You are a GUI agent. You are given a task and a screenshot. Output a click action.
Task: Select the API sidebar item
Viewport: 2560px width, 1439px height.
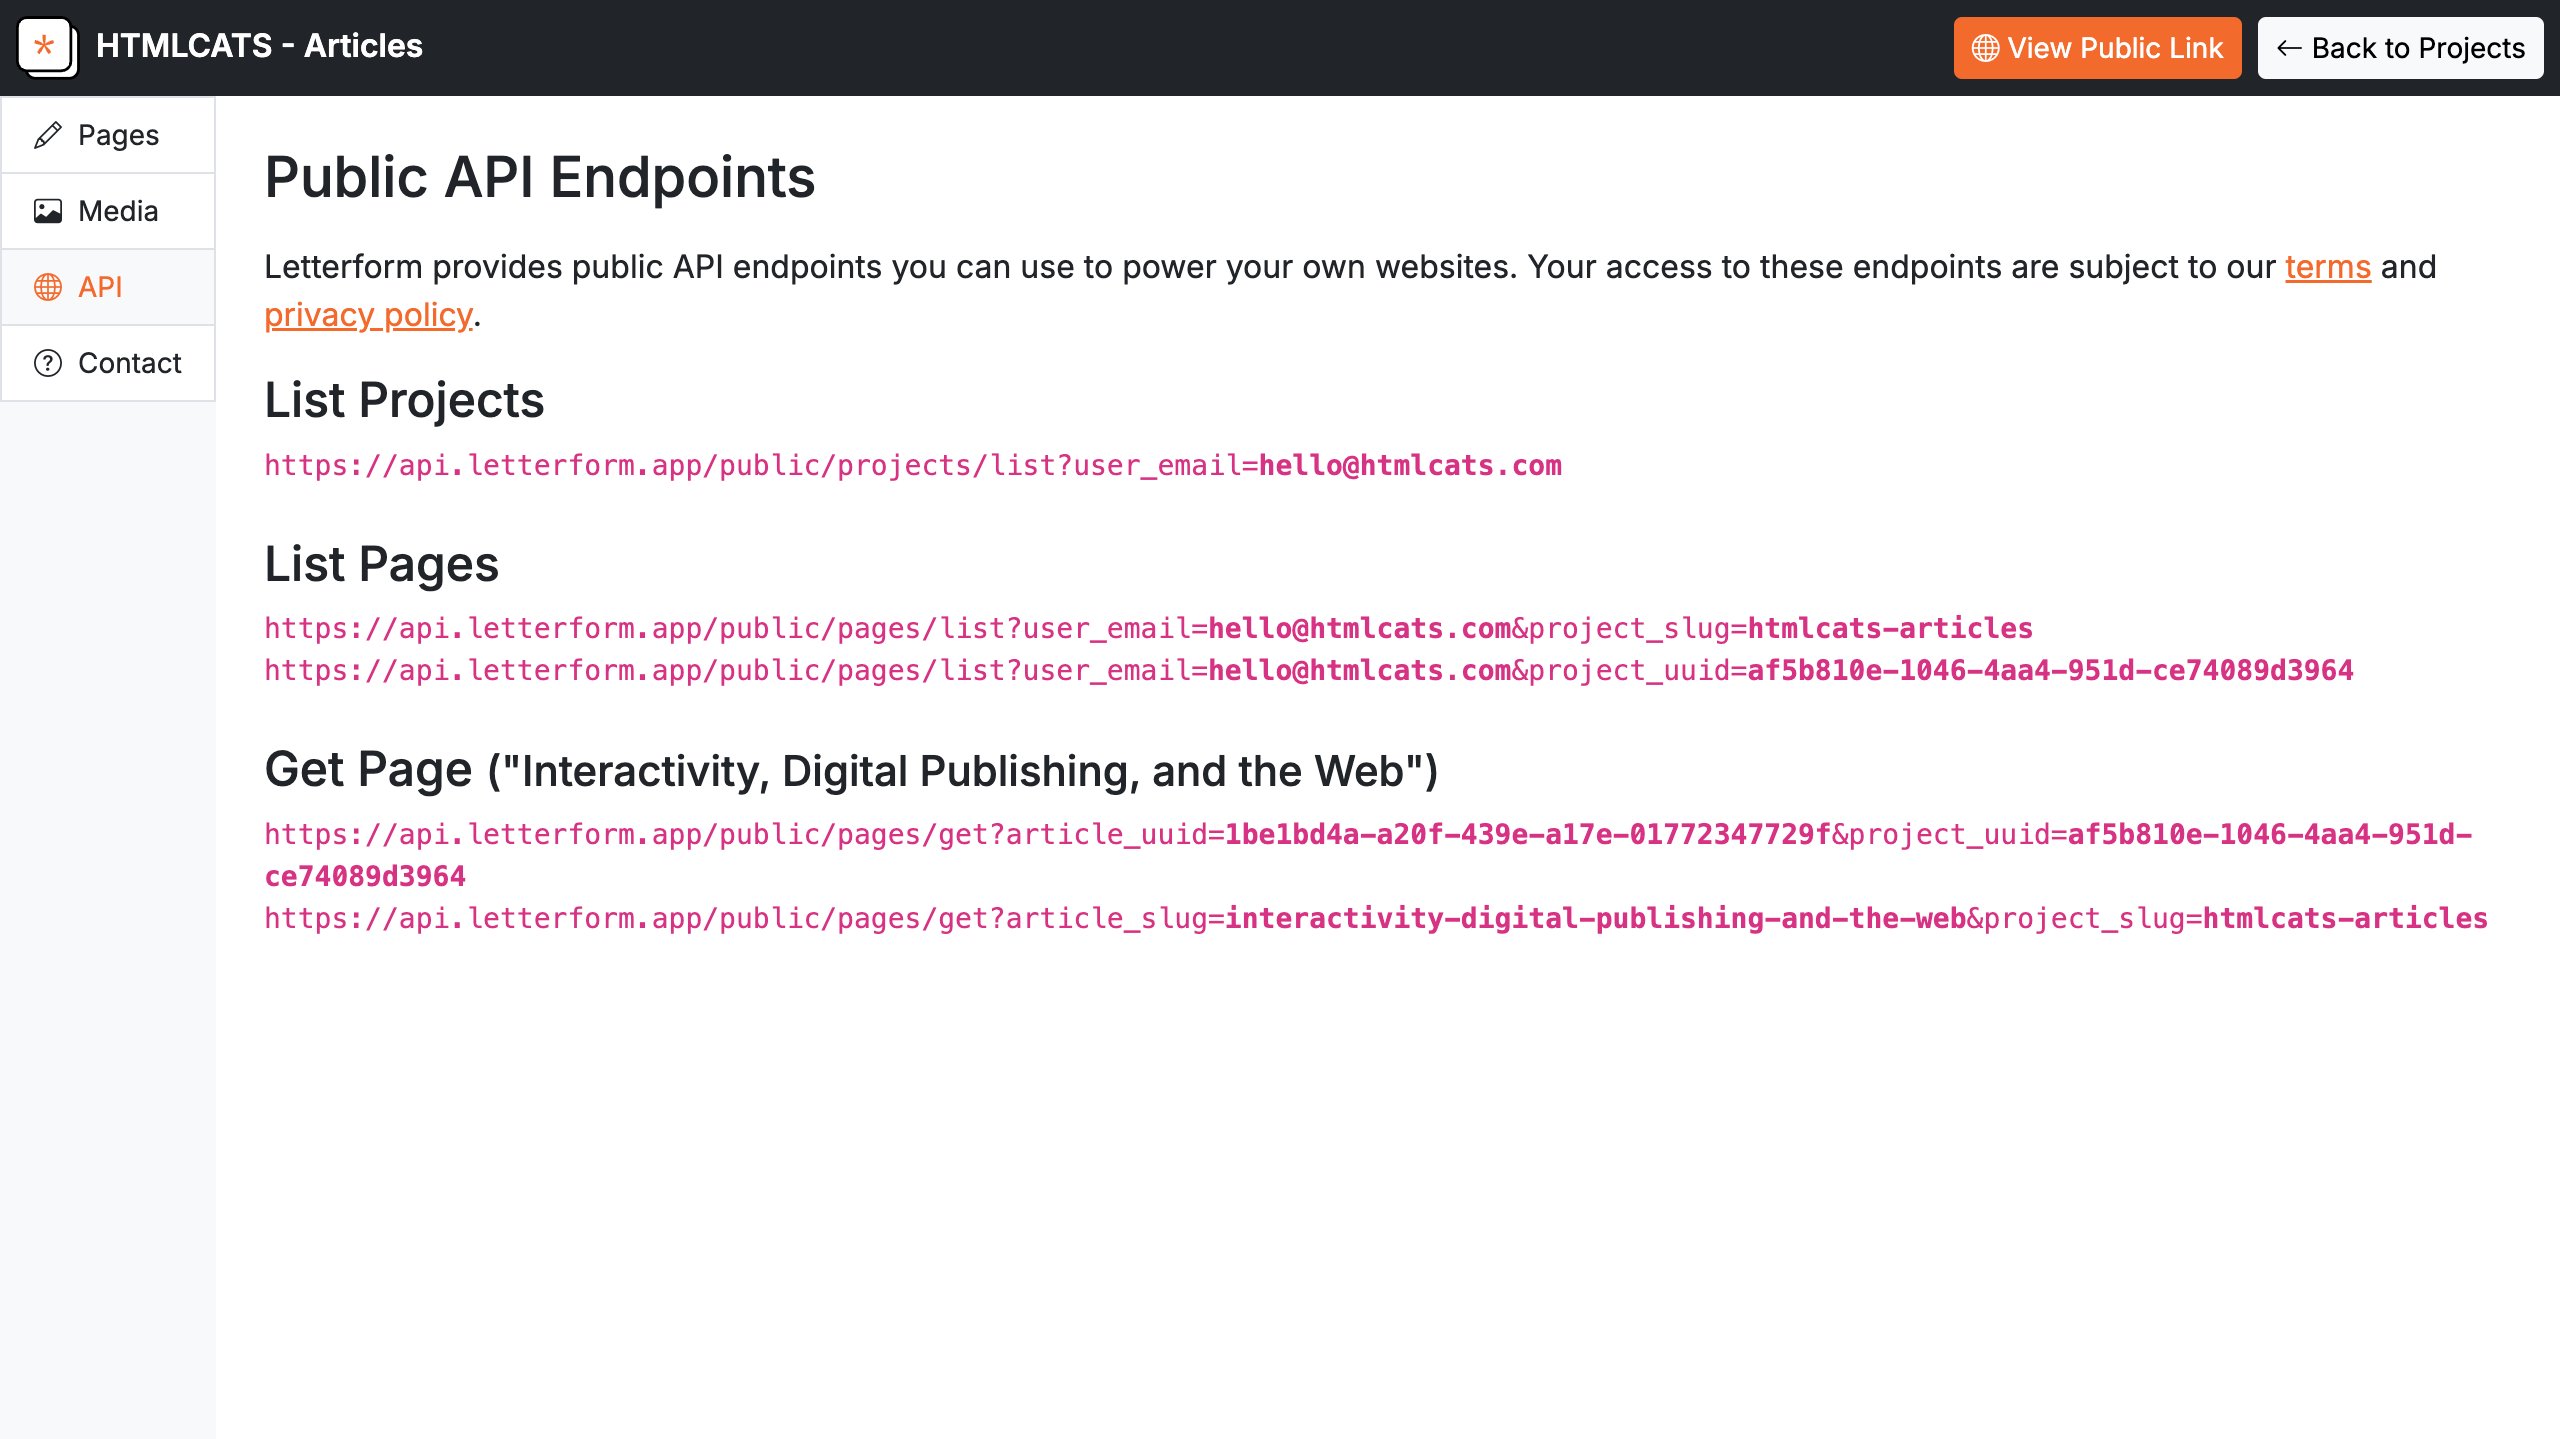(100, 287)
